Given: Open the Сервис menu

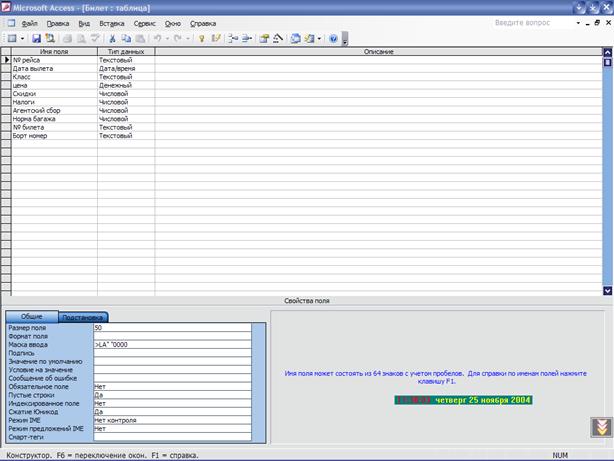Looking at the screenshot, I should pyautogui.click(x=144, y=22).
